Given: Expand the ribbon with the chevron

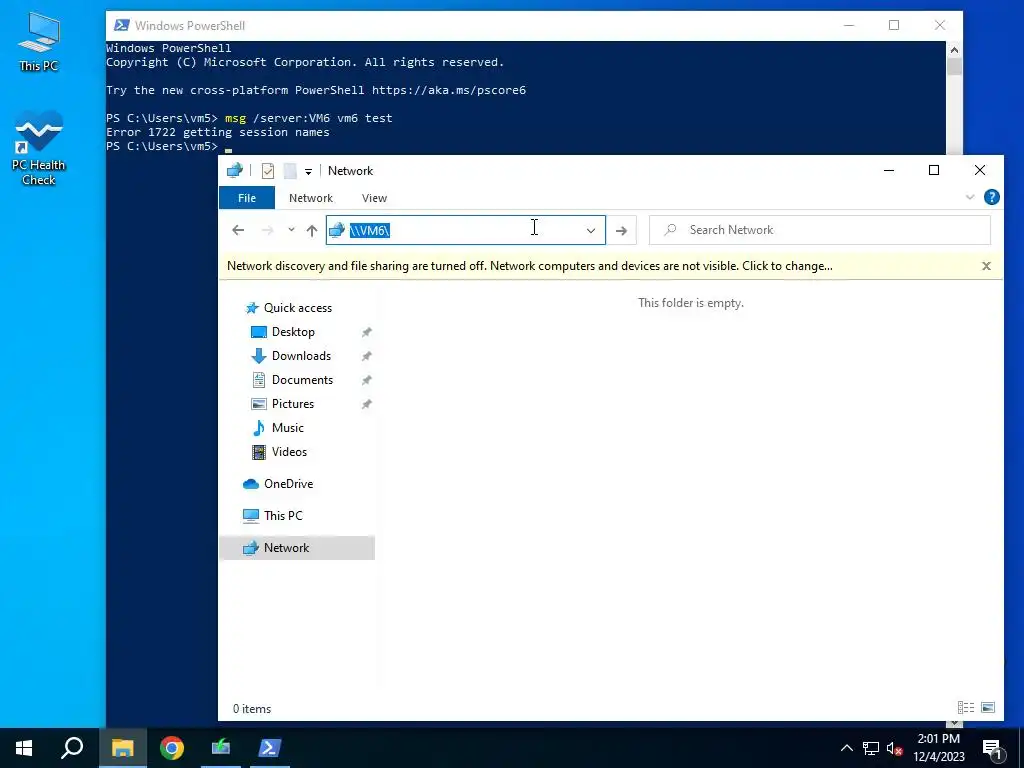Looking at the screenshot, I should 970,197.
